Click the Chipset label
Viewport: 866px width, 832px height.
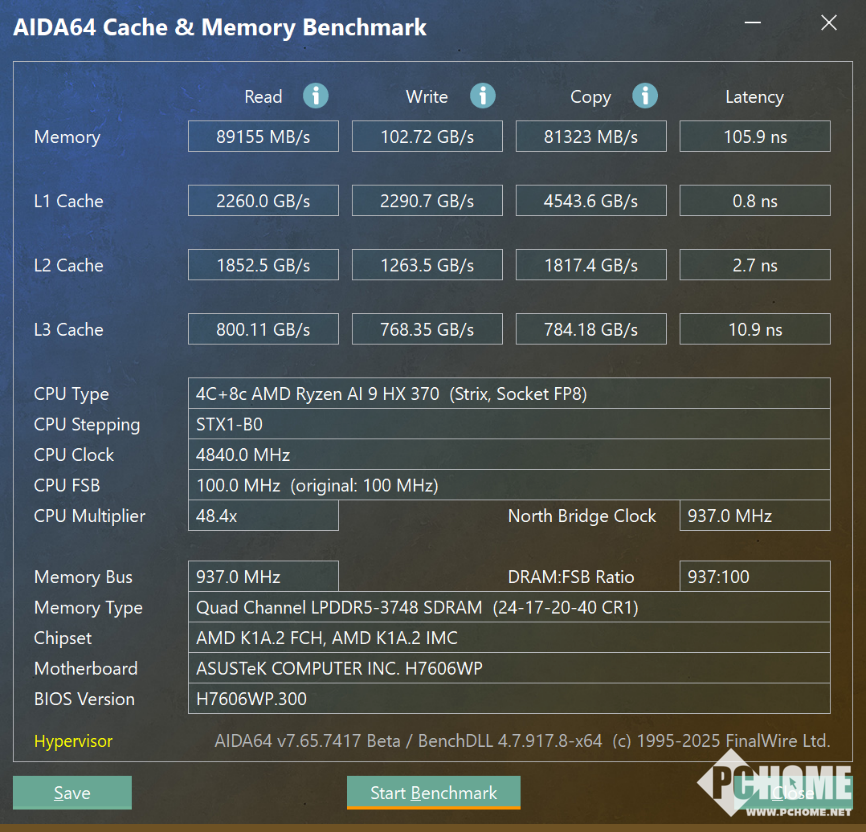coord(62,638)
